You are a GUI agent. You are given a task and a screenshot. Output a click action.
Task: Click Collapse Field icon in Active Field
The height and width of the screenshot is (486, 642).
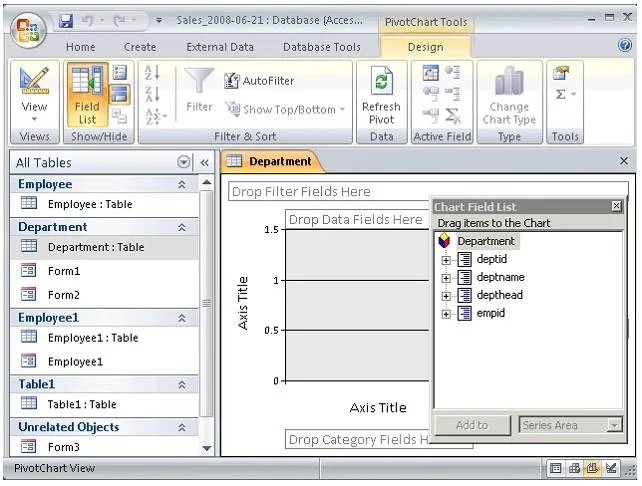tap(452, 94)
